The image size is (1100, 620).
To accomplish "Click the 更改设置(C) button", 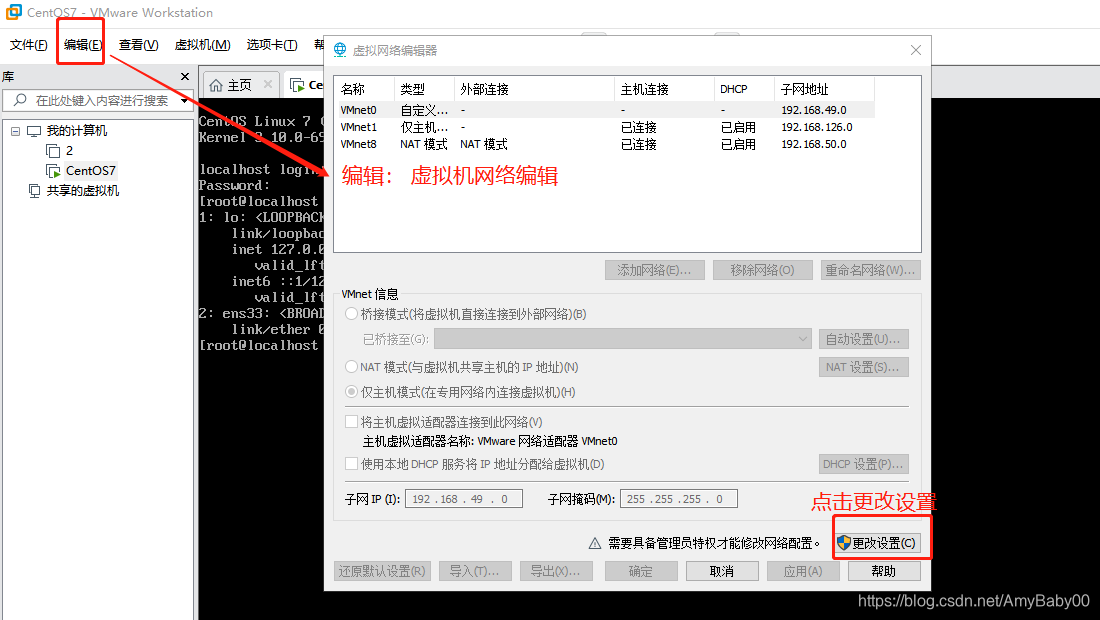I will (x=877, y=543).
